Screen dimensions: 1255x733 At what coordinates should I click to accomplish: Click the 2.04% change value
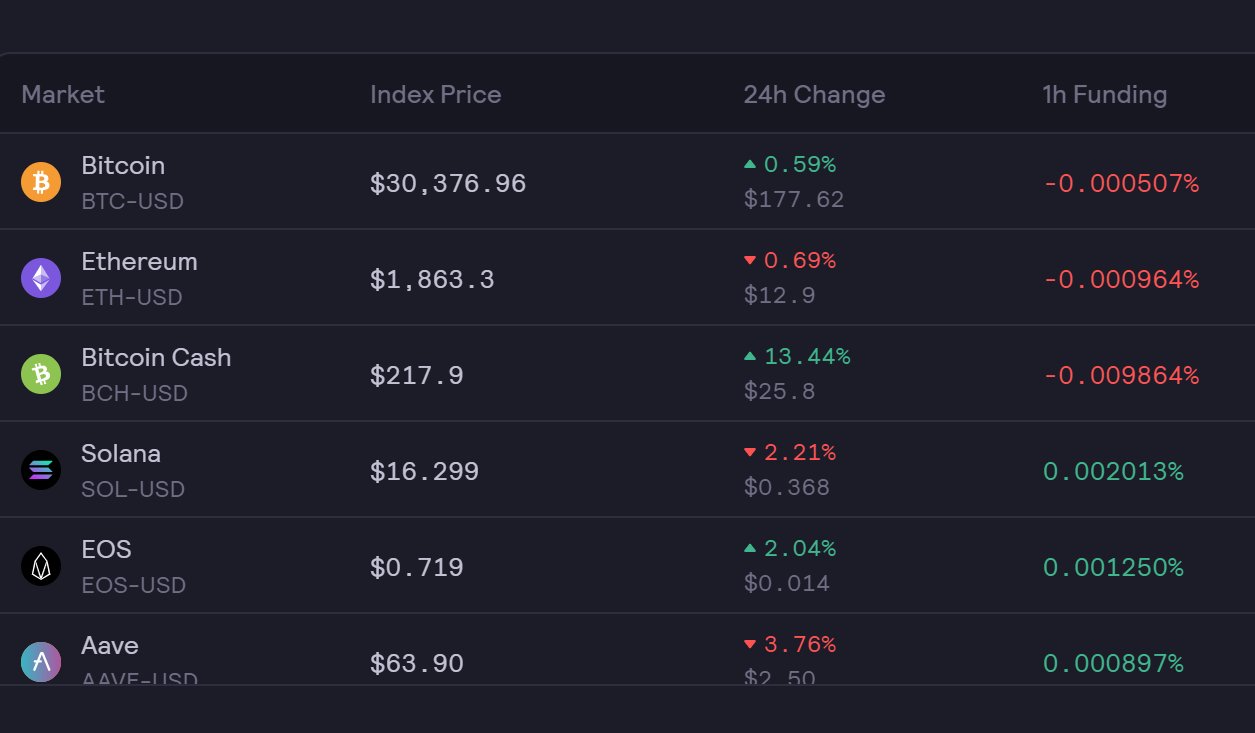pyautogui.click(x=800, y=548)
